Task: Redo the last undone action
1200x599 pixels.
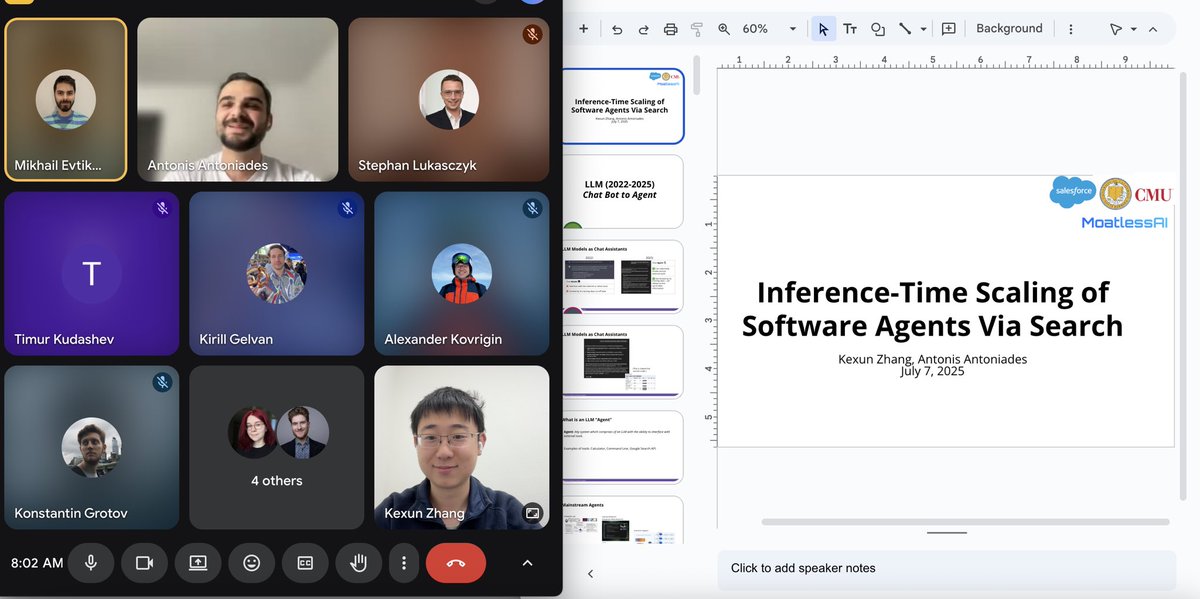Action: 643,29
